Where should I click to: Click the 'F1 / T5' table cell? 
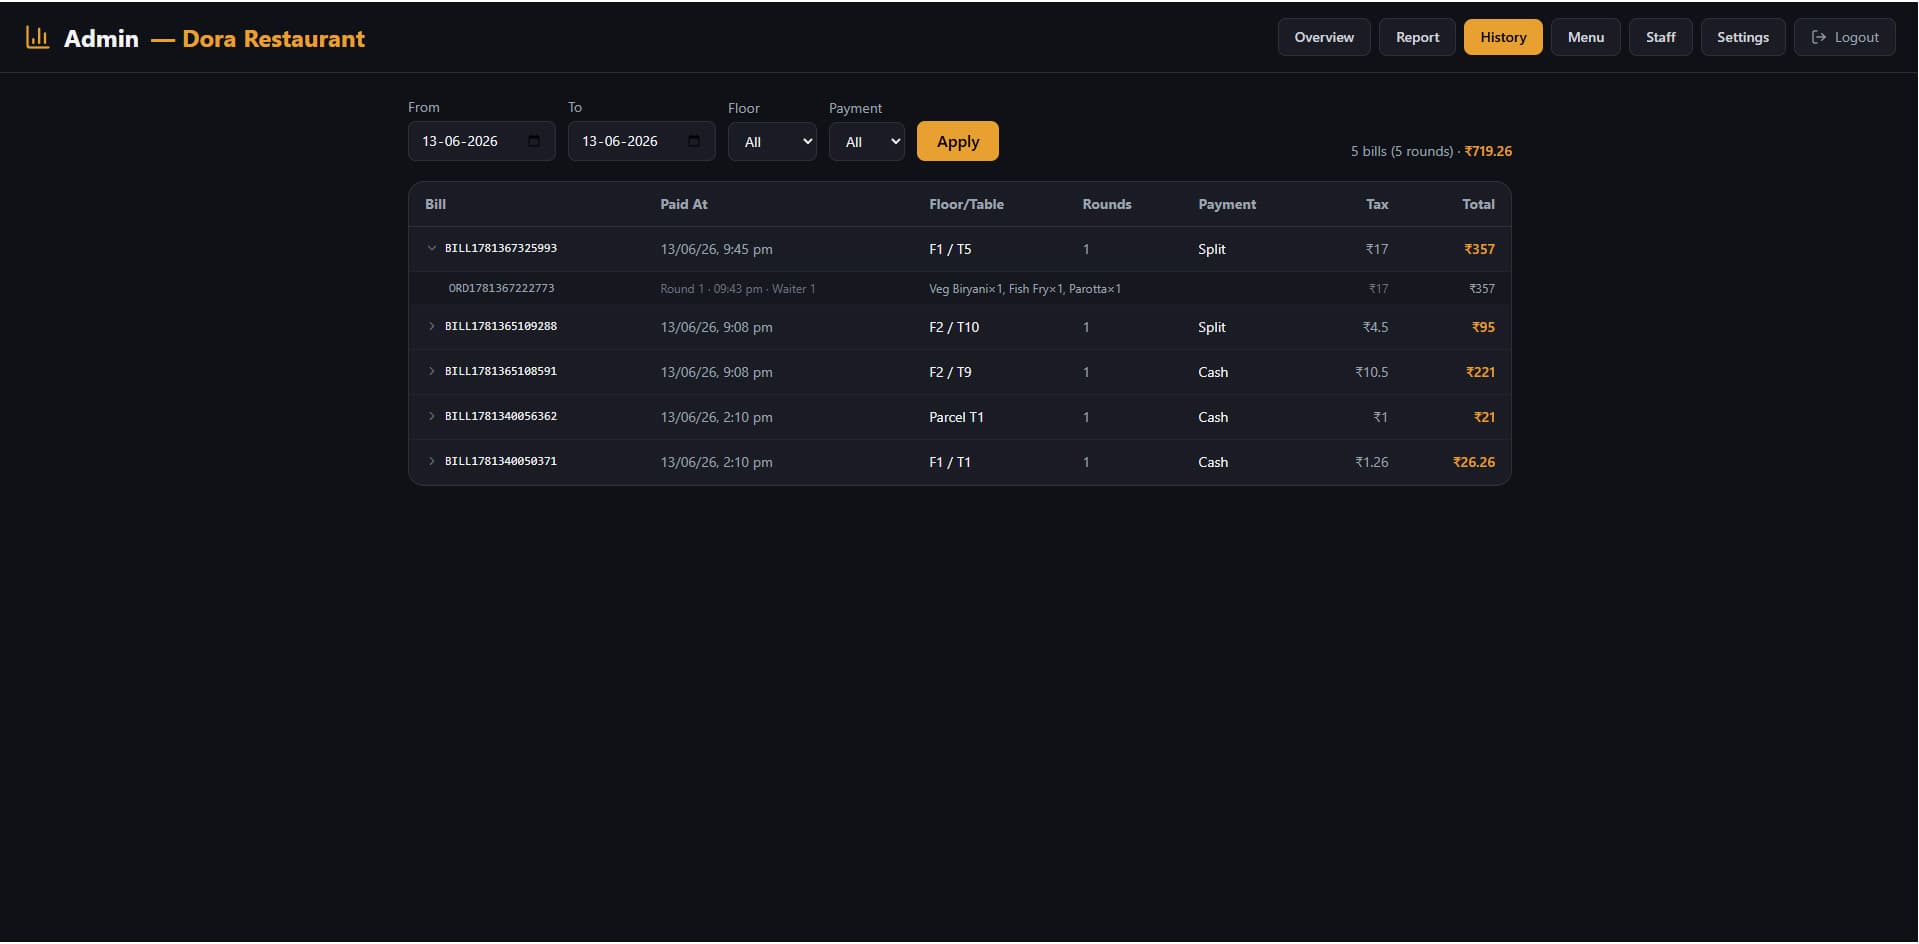click(950, 249)
